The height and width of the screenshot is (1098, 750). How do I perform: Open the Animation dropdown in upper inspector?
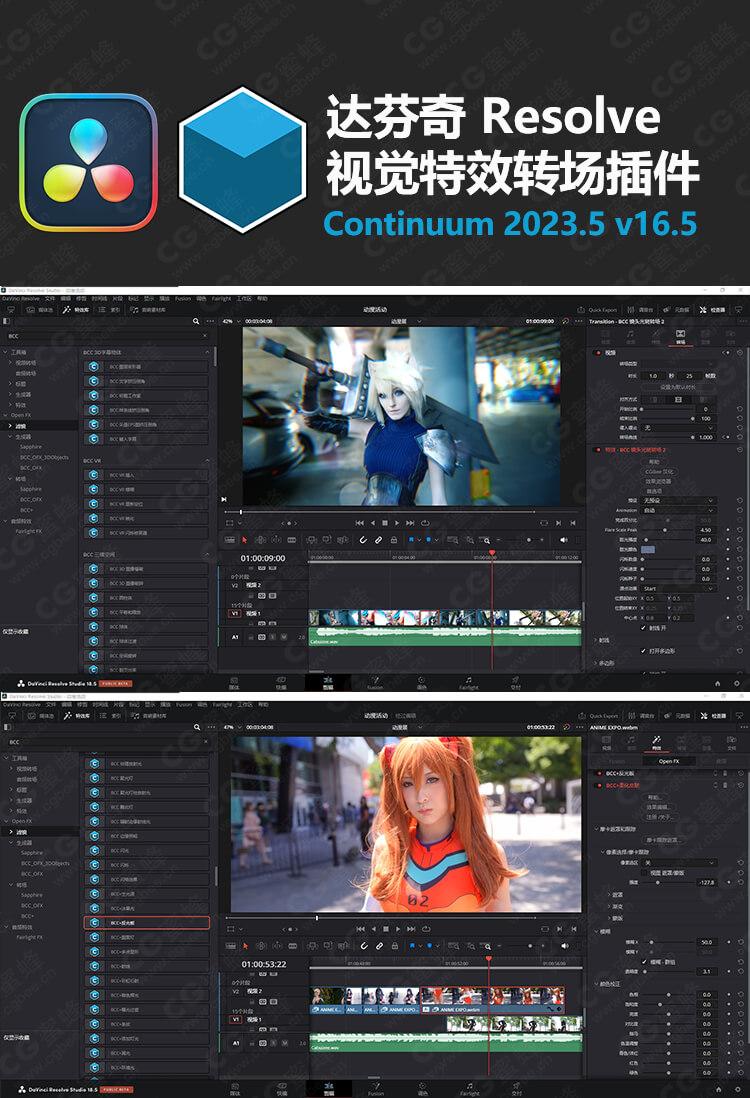[678, 510]
